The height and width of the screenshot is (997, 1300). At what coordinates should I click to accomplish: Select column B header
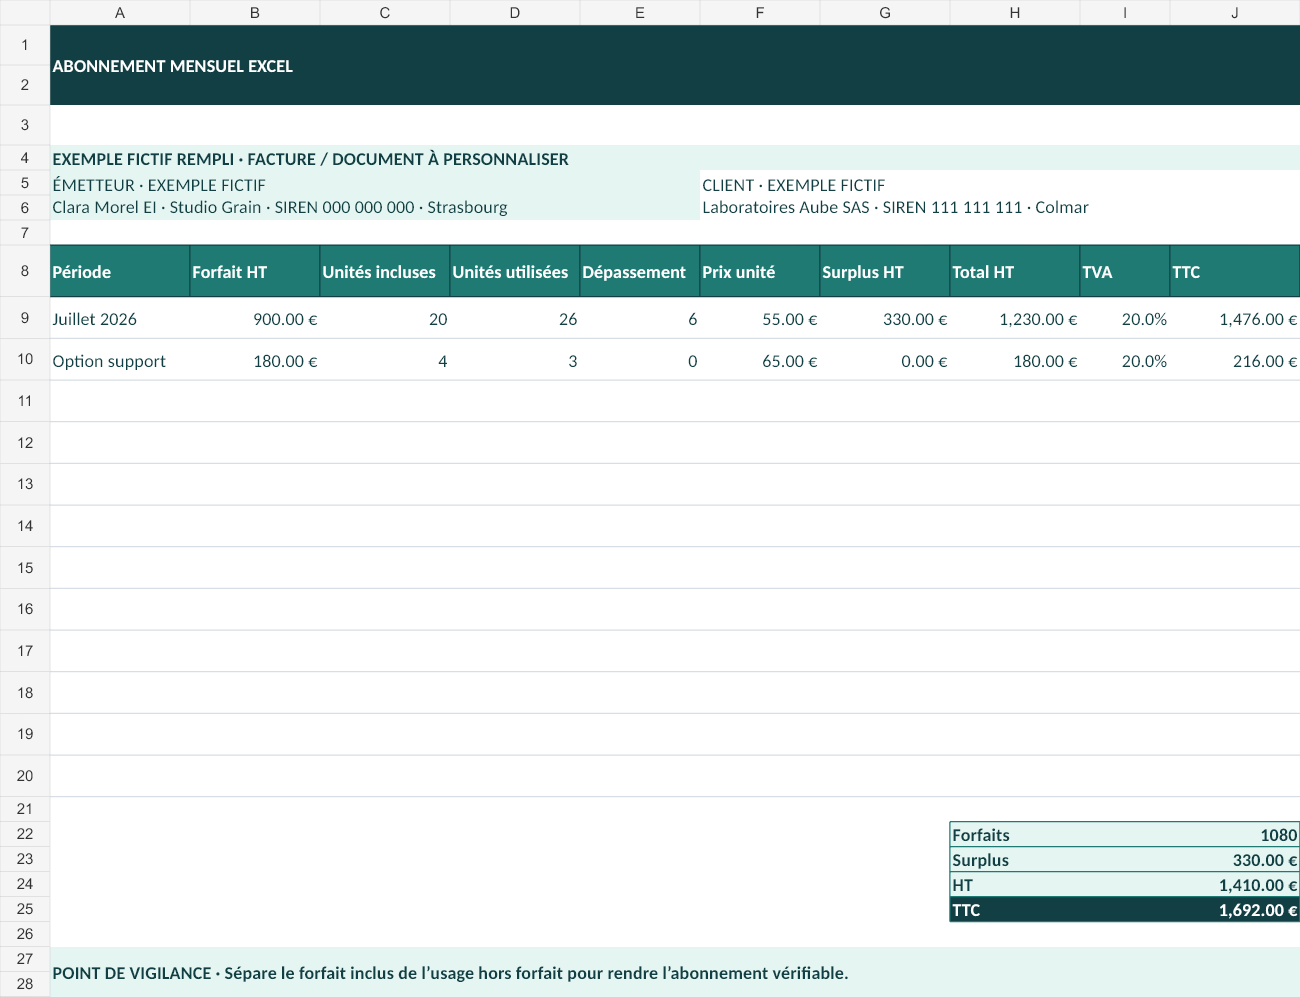pos(255,12)
